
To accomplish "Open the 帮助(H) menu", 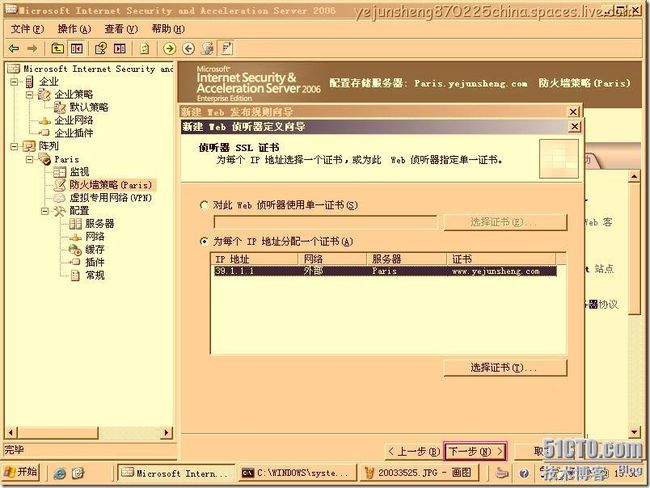I will click(168, 29).
